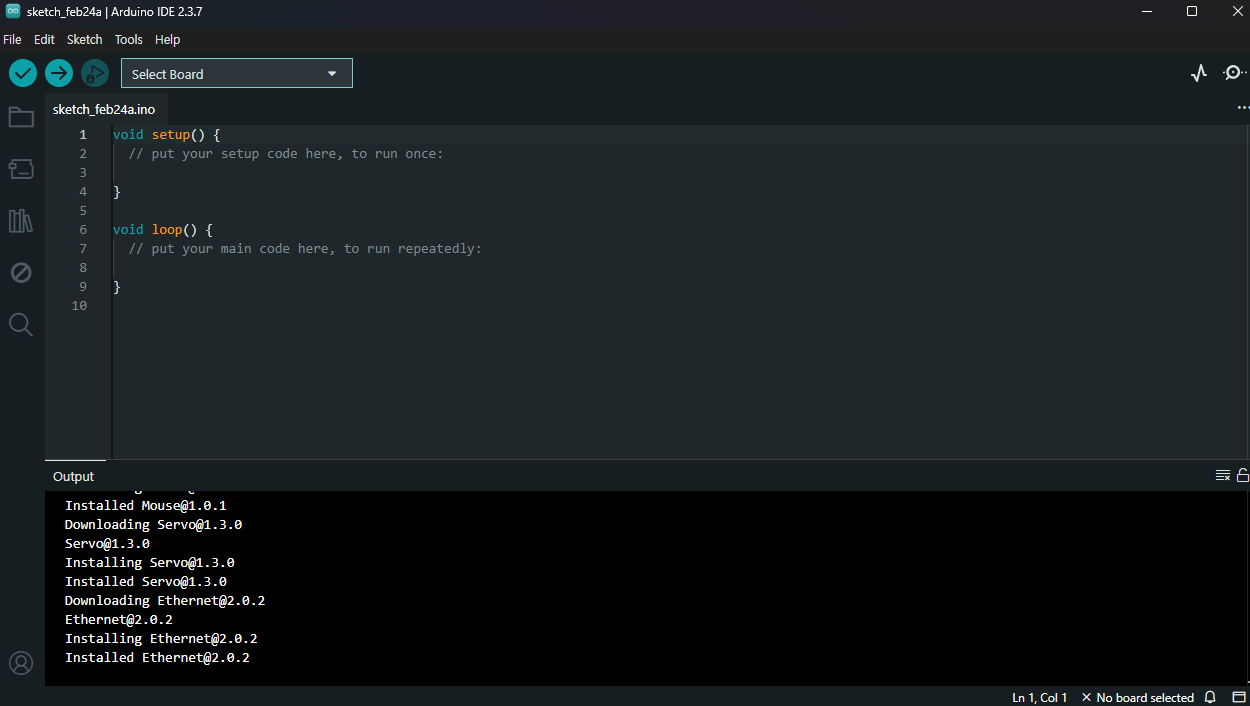This screenshot has height=706, width=1250.
Task: Start Debugging with the debug icon
Action: tap(95, 73)
